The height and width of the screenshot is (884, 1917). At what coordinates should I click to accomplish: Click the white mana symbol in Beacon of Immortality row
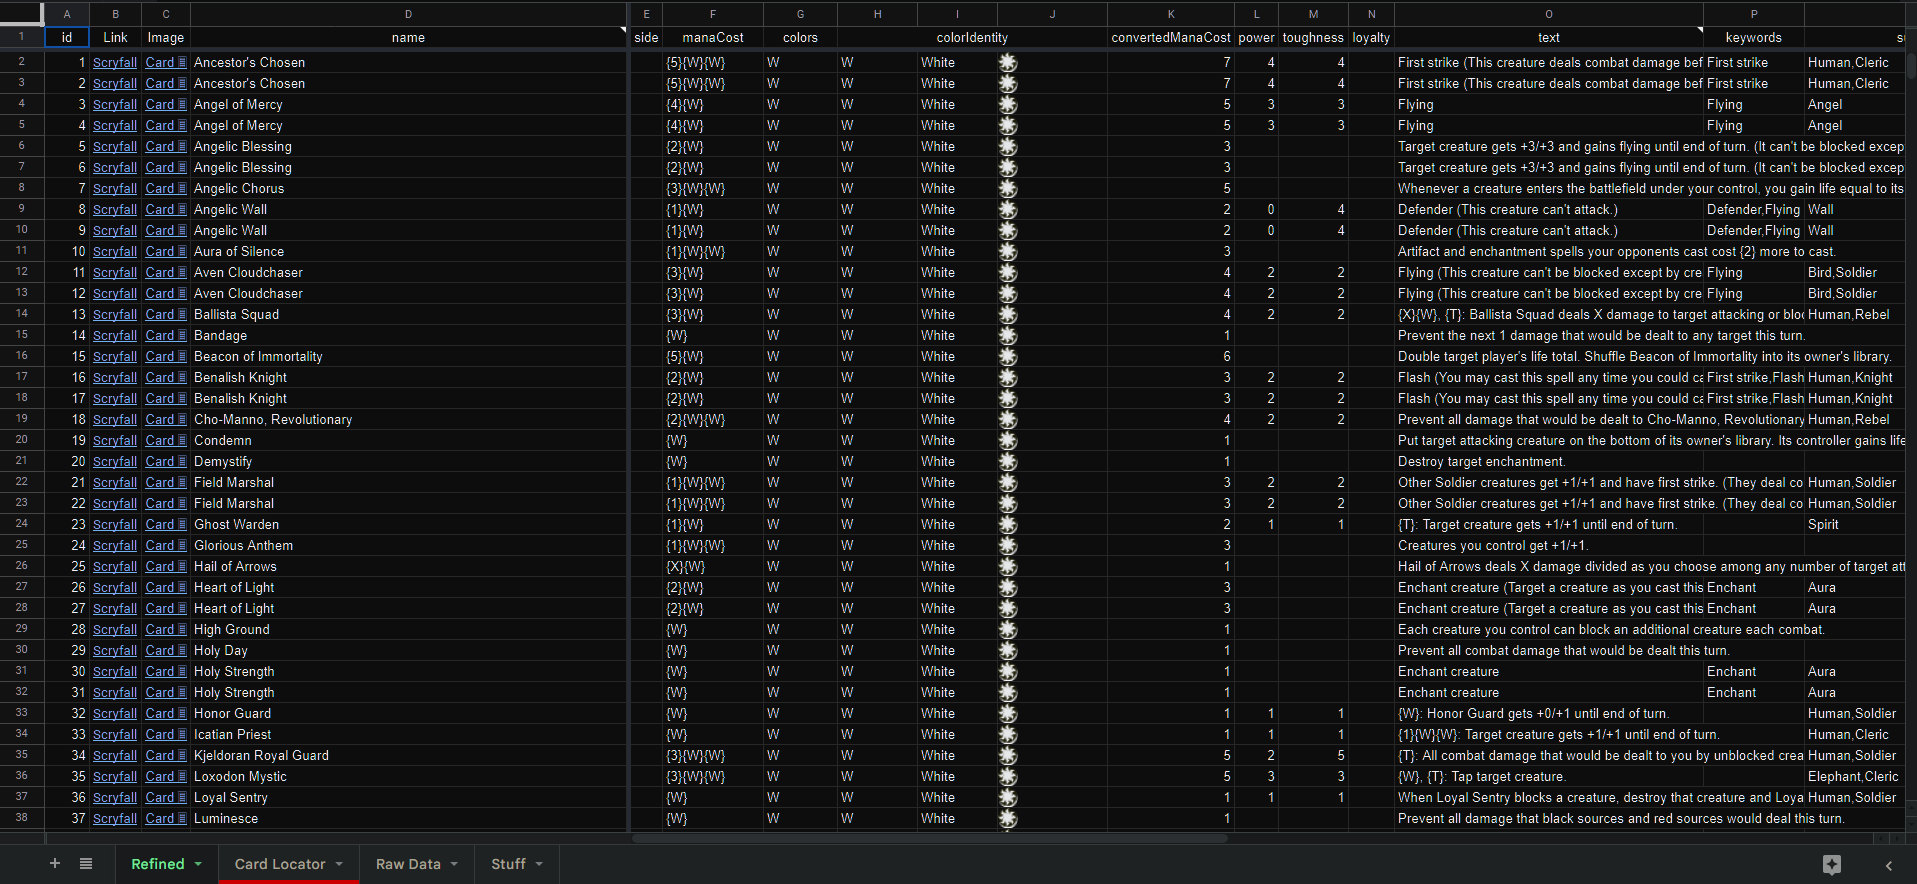pos(1008,356)
